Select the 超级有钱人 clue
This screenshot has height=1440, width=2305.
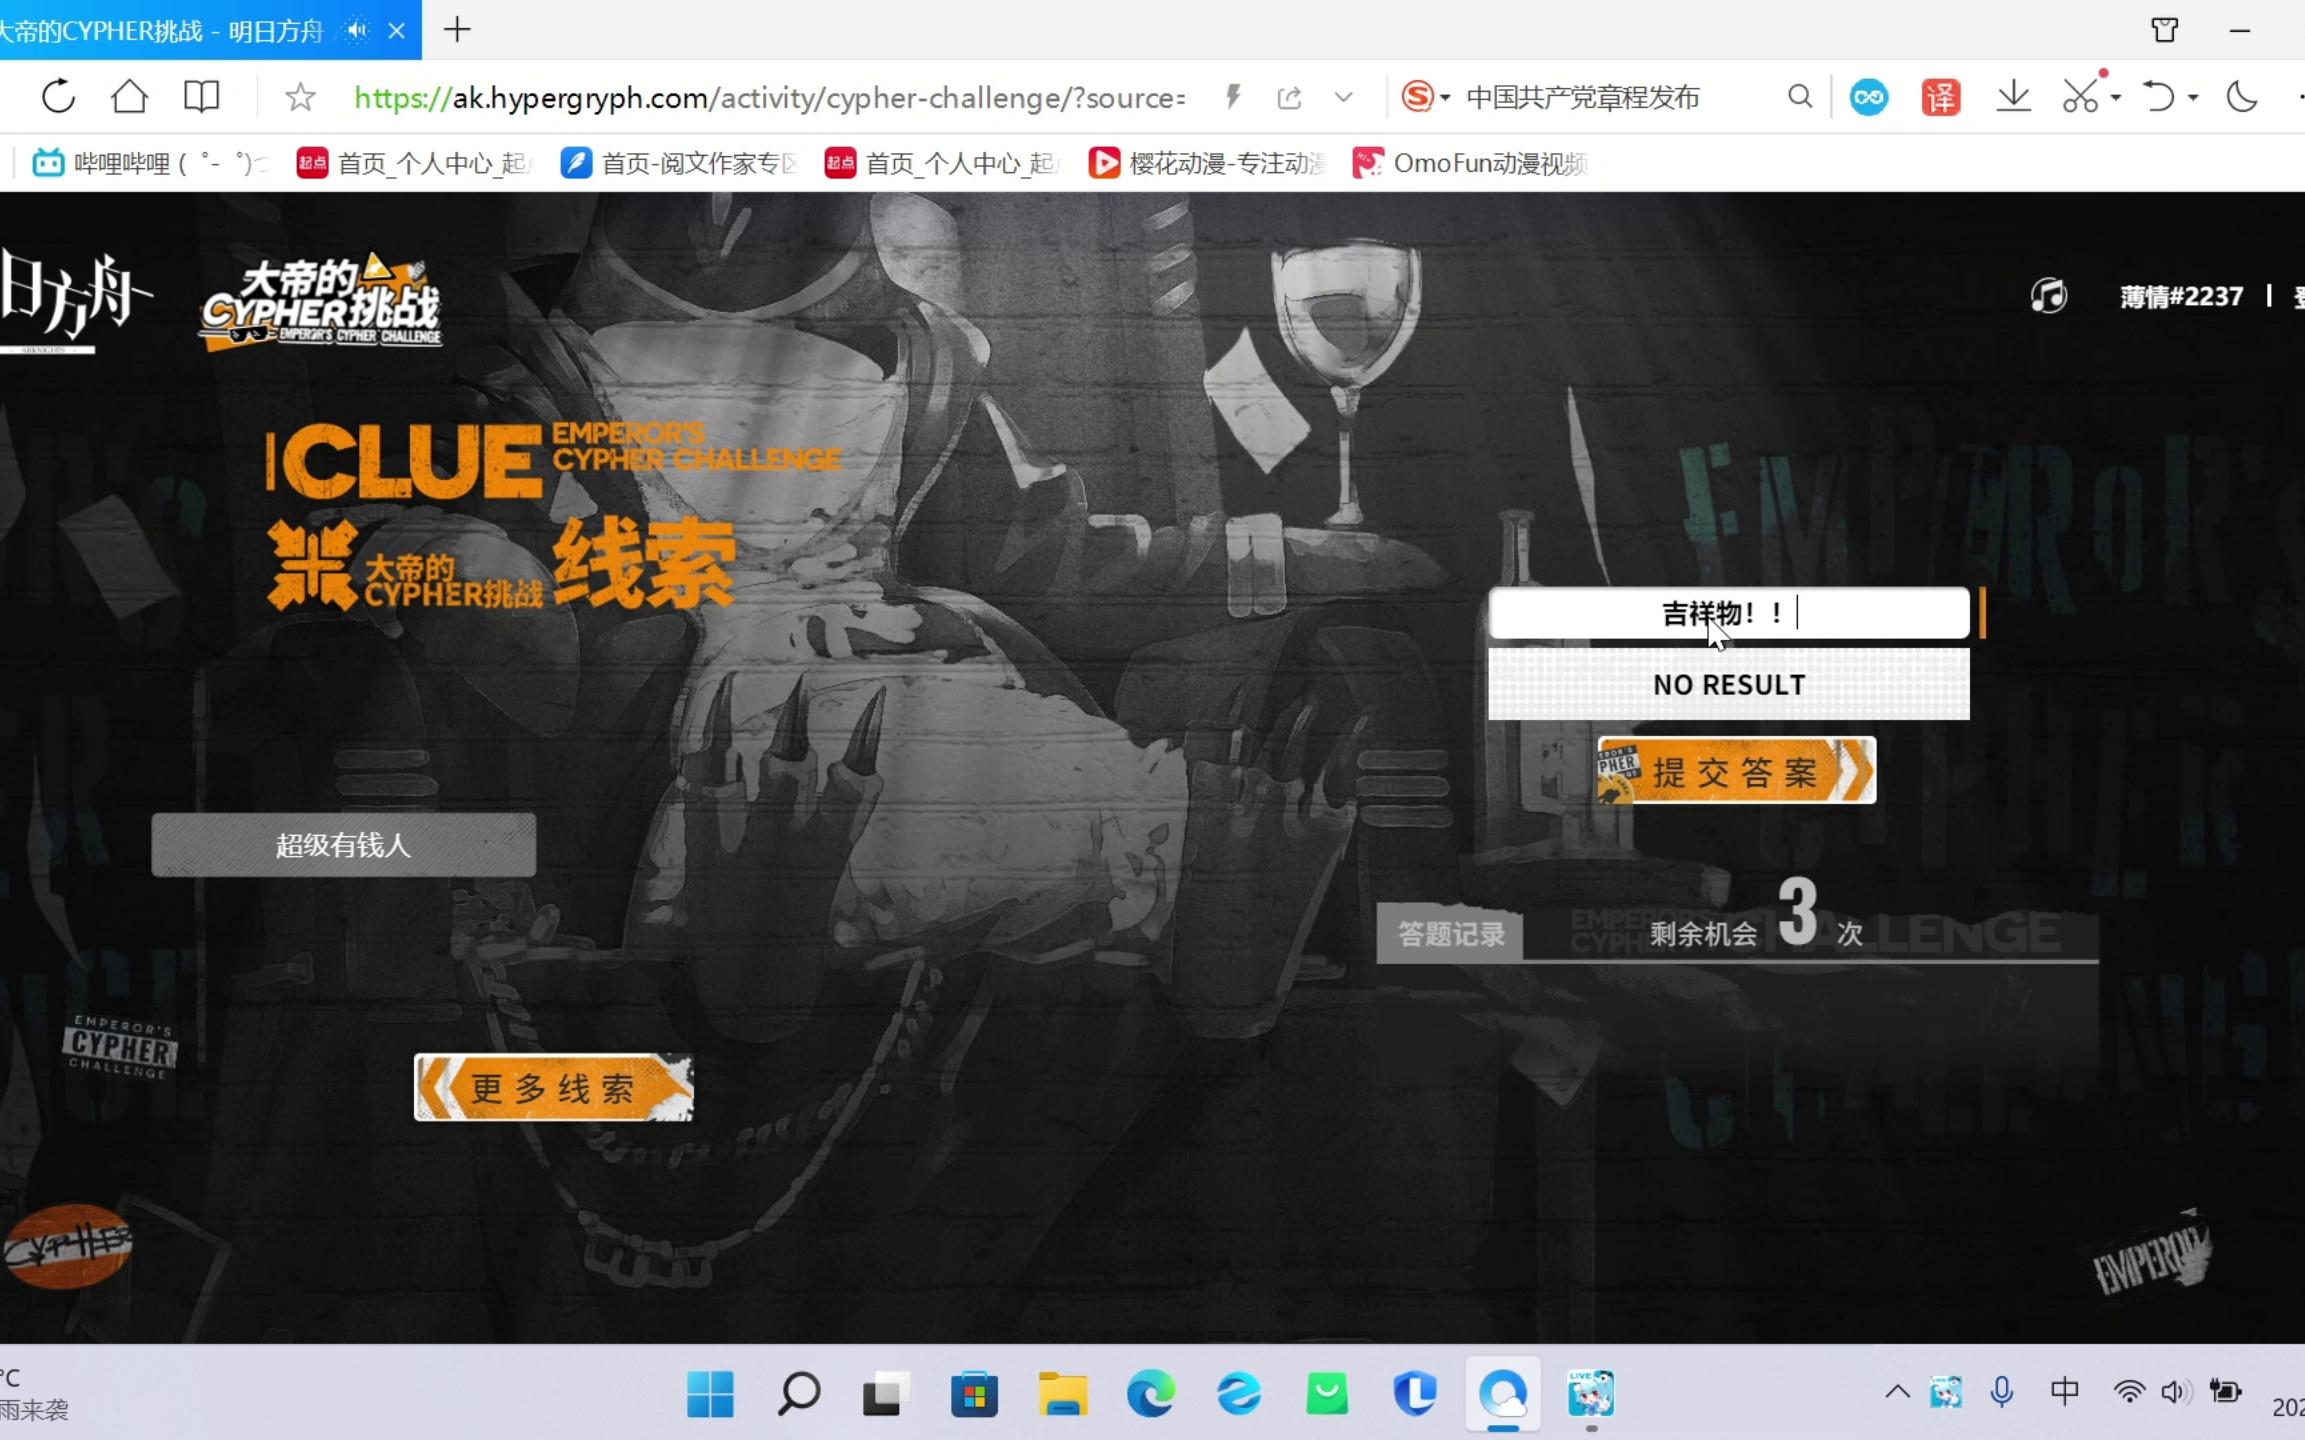click(x=343, y=845)
